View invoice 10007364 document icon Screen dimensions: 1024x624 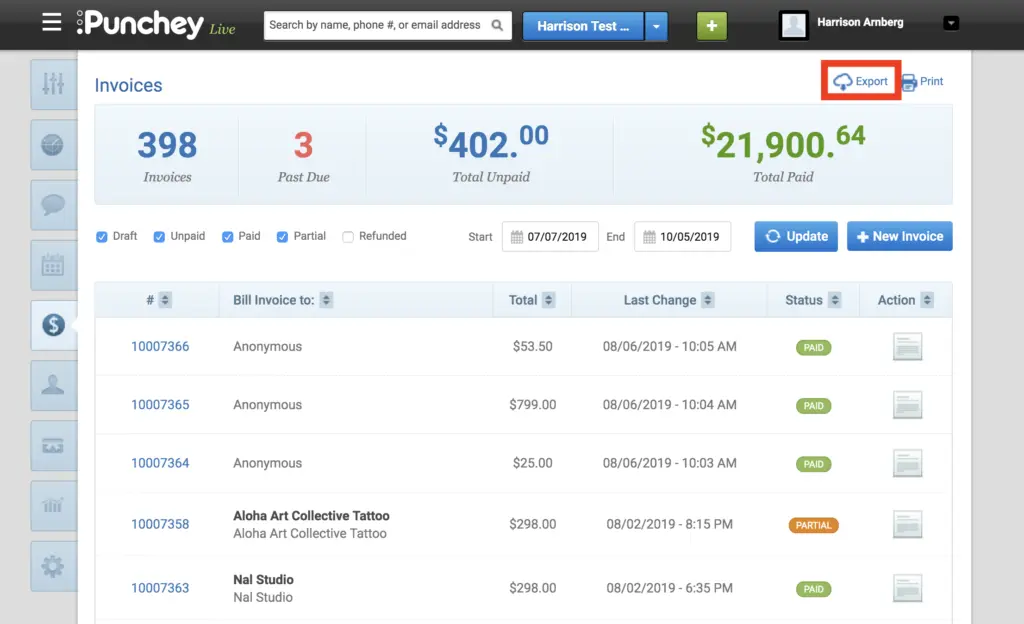click(907, 463)
